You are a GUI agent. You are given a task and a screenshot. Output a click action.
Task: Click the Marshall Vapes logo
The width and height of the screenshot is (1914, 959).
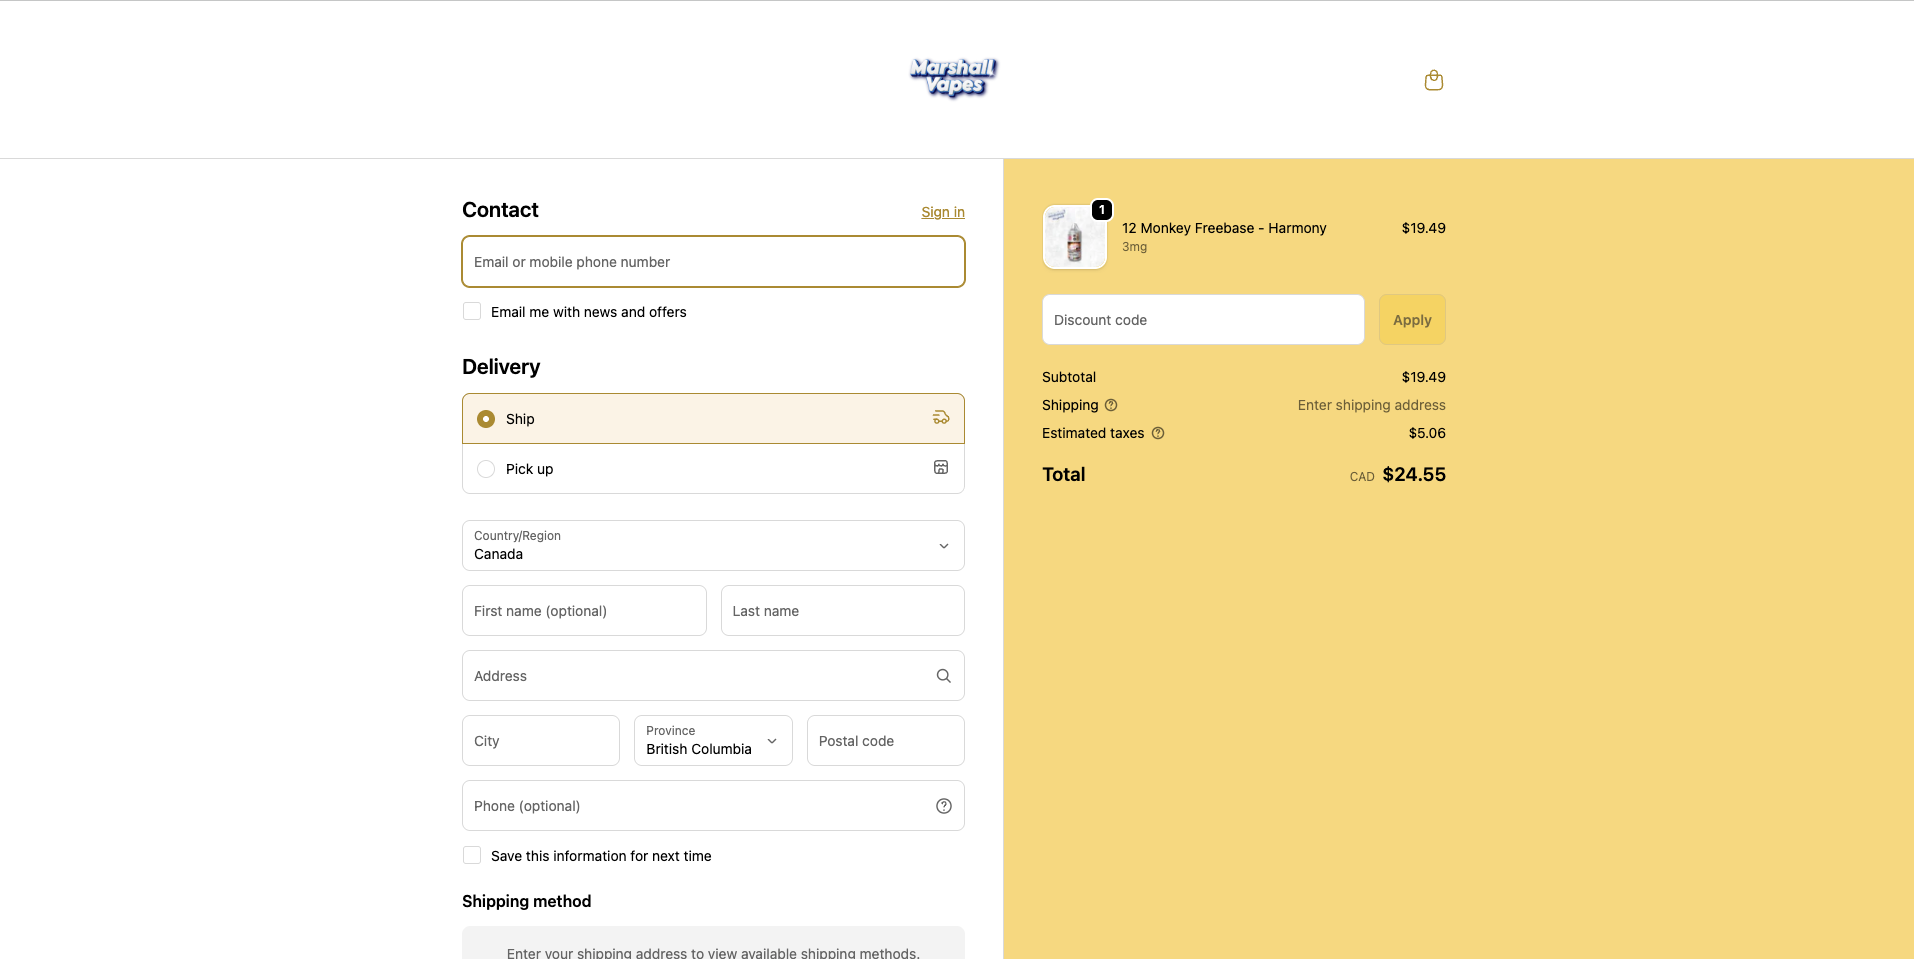tap(951, 79)
